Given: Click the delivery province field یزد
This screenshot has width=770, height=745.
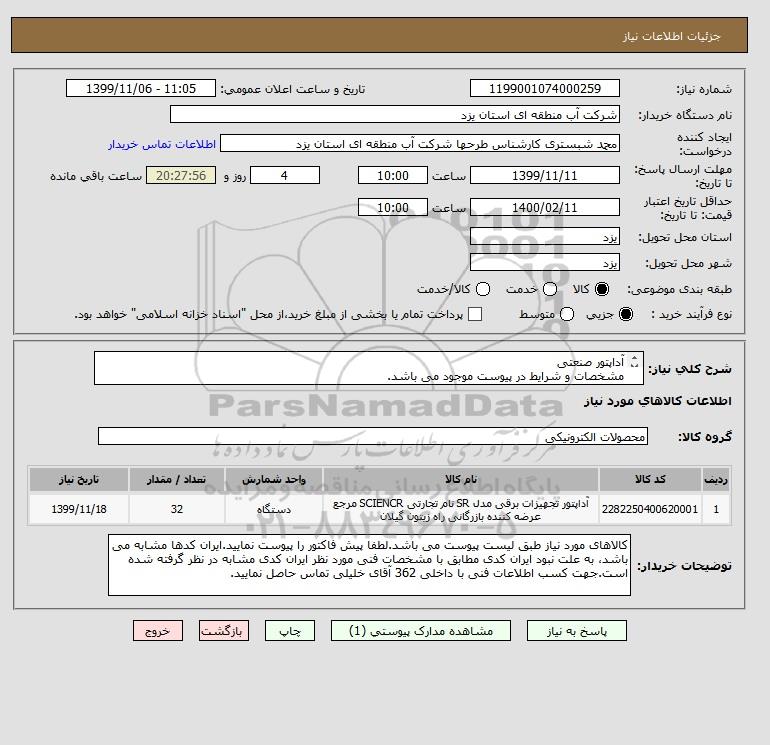Looking at the screenshot, I should point(545,237).
